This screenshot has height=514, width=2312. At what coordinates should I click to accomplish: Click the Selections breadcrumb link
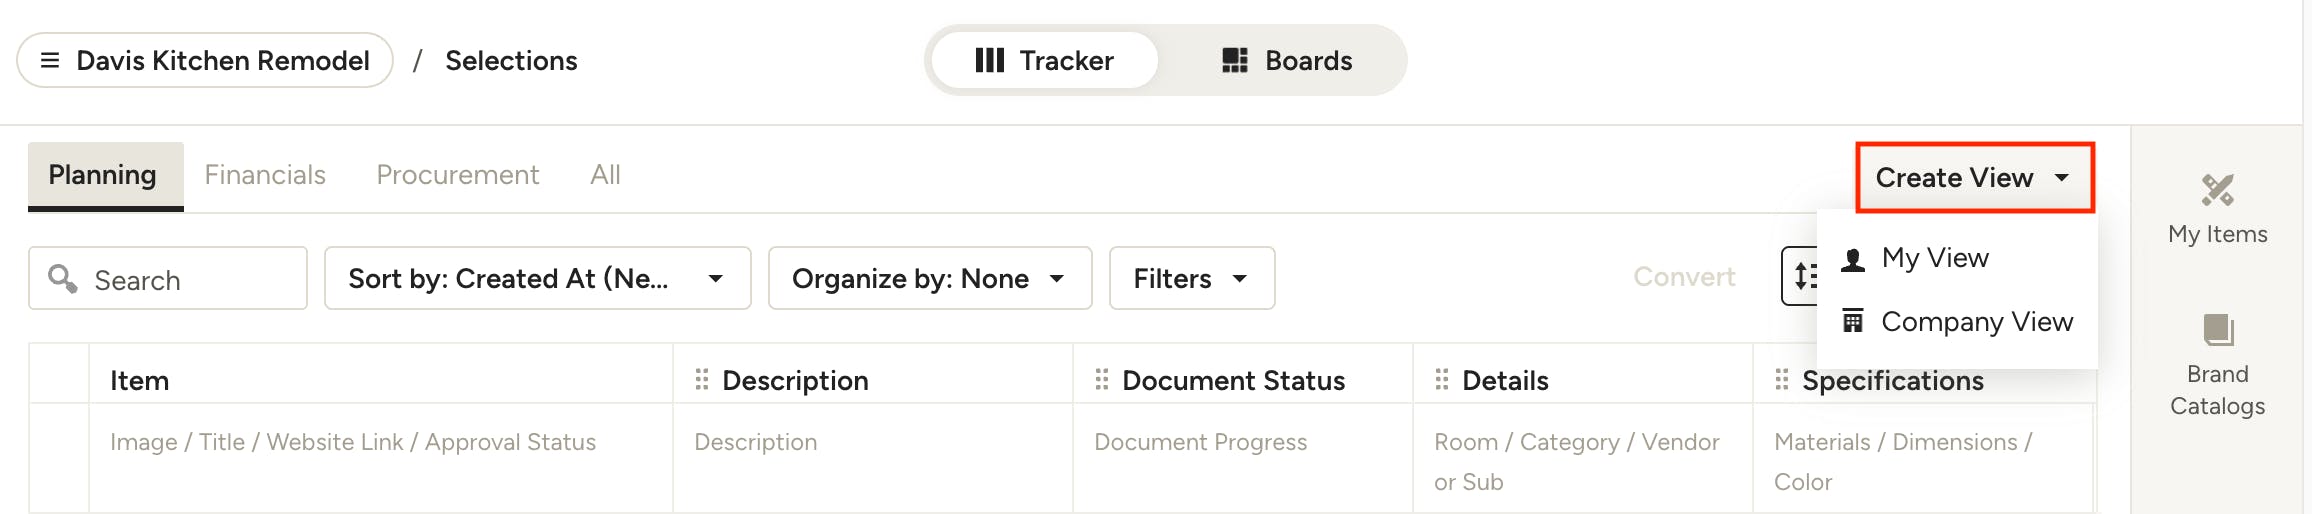coord(511,61)
